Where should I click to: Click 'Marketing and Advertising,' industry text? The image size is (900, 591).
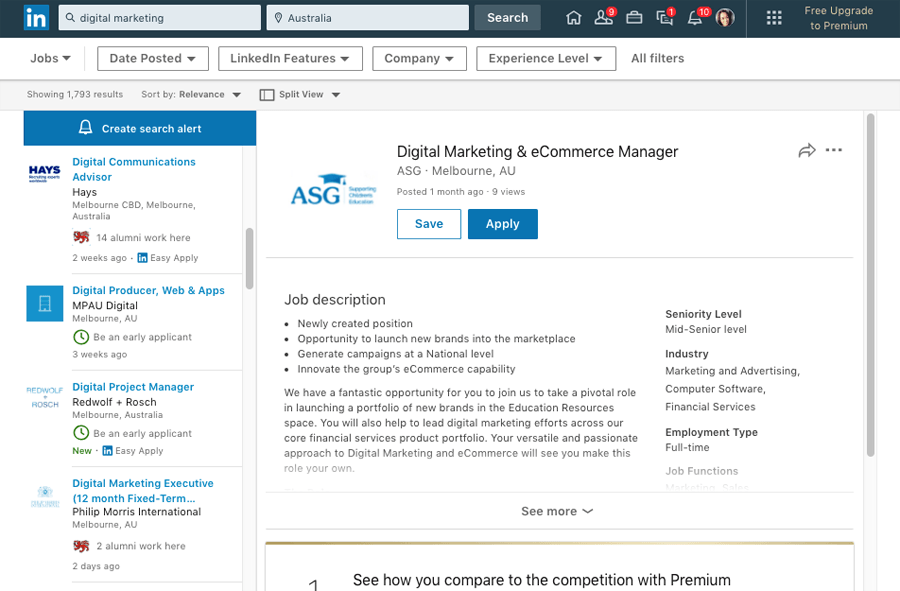732,371
